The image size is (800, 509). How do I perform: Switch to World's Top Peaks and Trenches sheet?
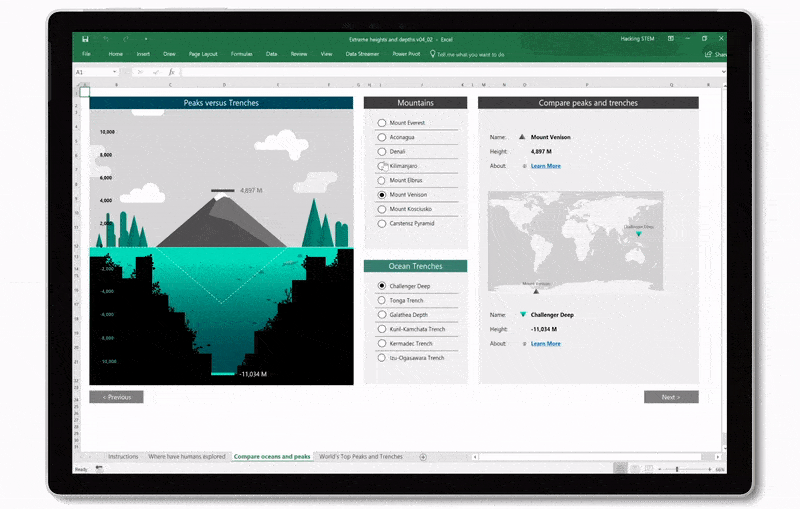361,456
